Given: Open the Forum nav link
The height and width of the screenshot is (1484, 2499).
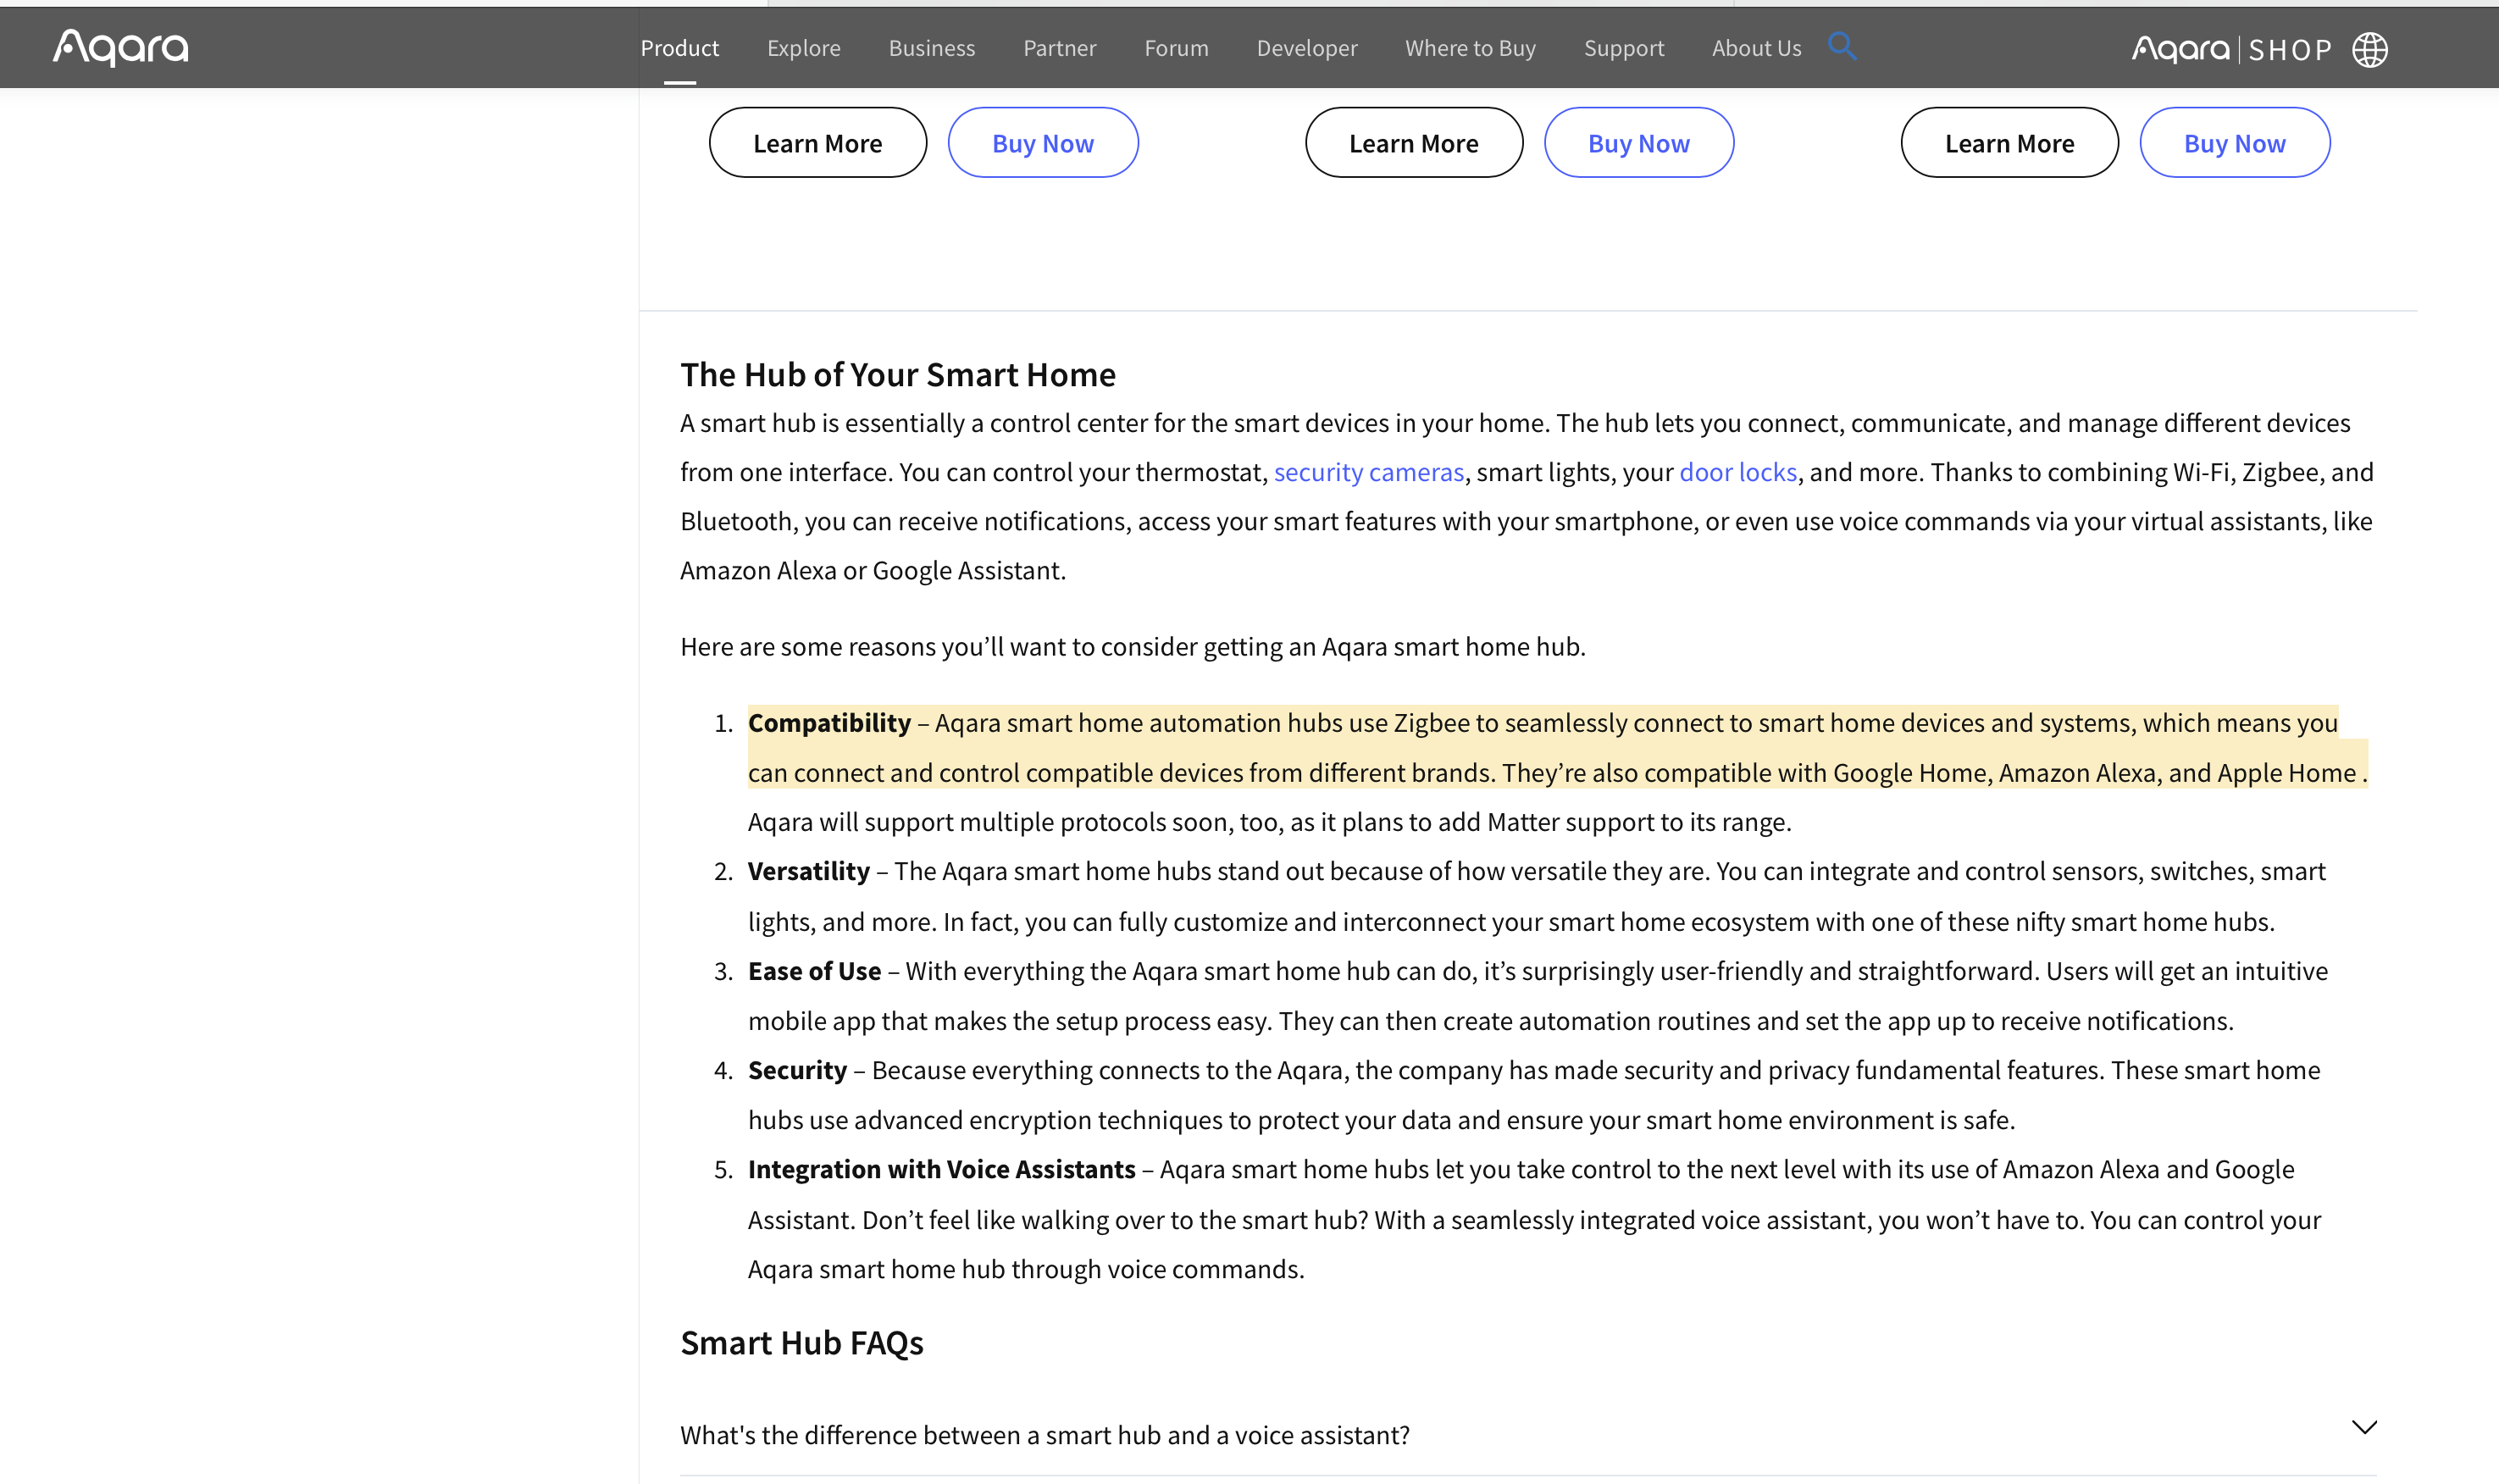Looking at the screenshot, I should point(1176,48).
